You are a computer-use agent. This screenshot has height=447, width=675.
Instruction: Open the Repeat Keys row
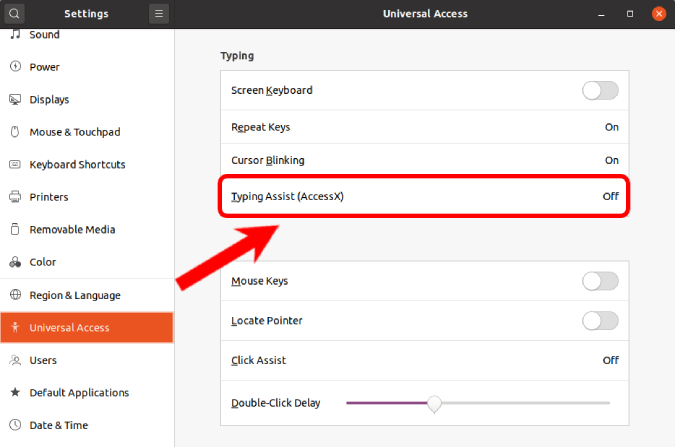click(x=424, y=127)
